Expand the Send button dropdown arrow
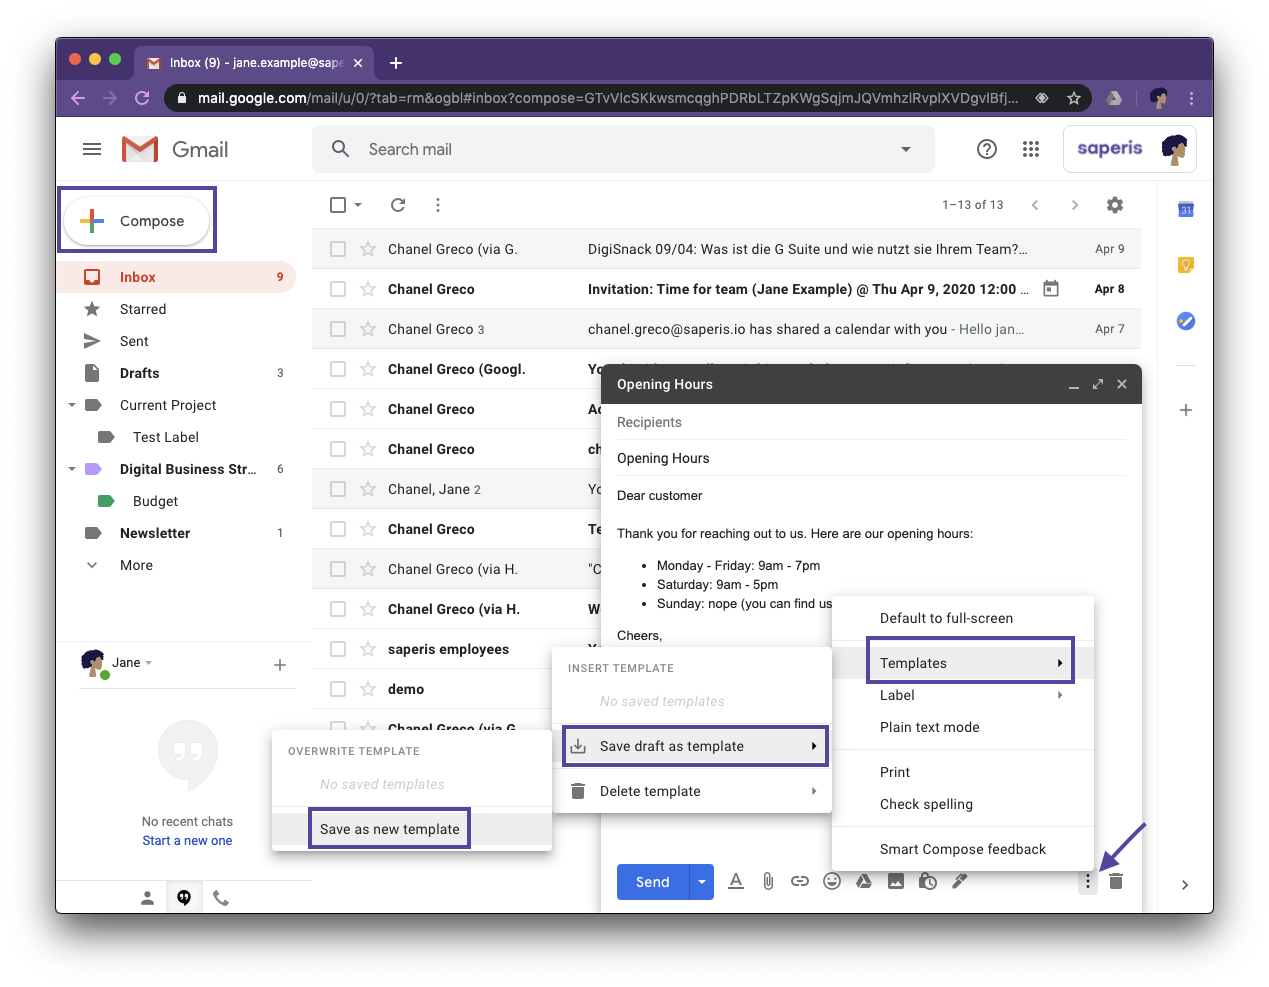Image resolution: width=1269 pixels, height=987 pixels. pyautogui.click(x=701, y=881)
